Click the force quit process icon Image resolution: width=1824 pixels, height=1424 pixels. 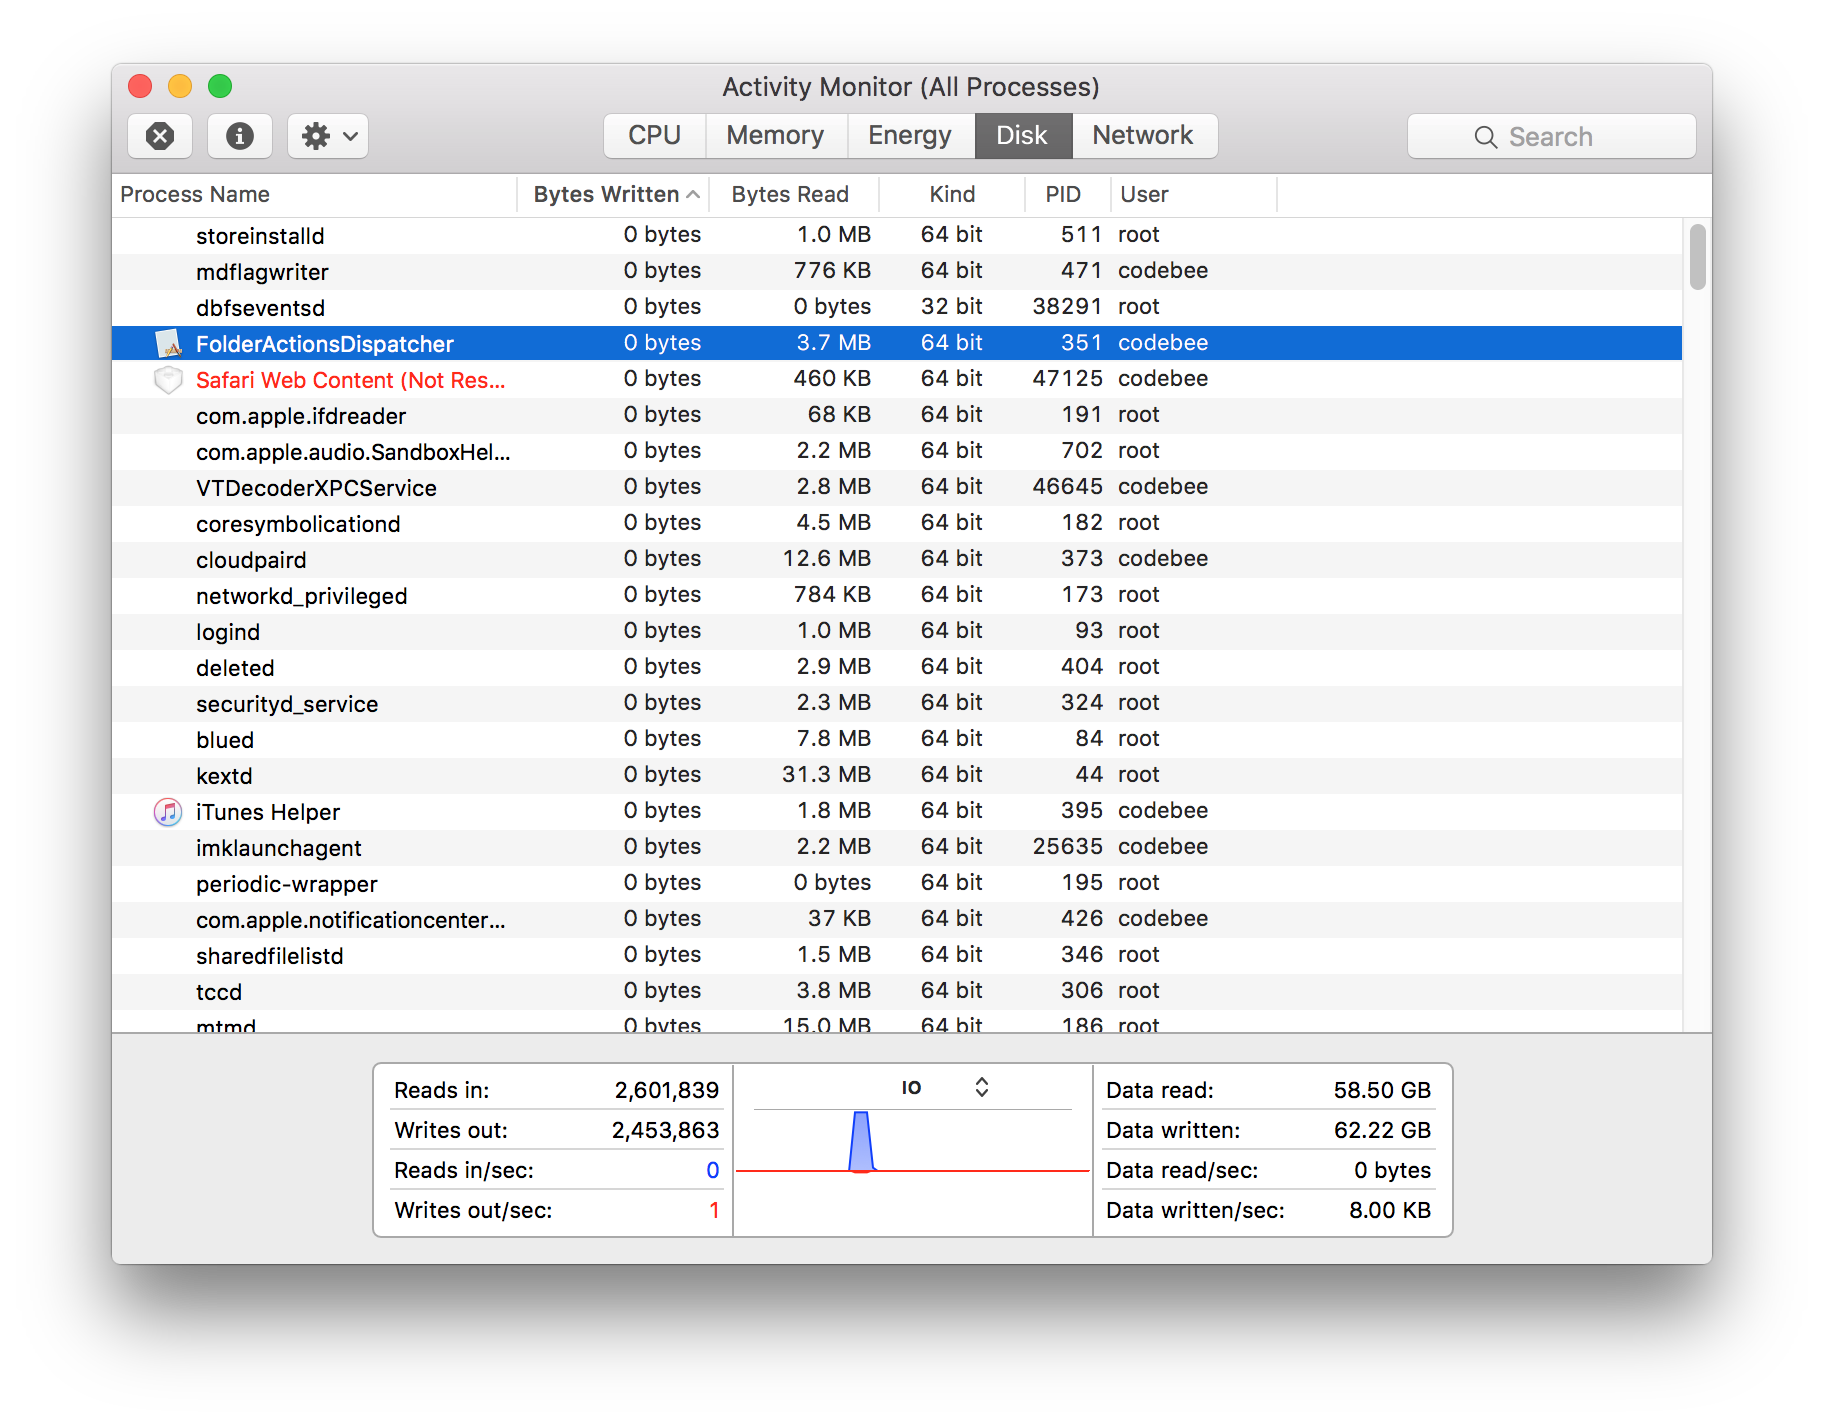tap(160, 136)
